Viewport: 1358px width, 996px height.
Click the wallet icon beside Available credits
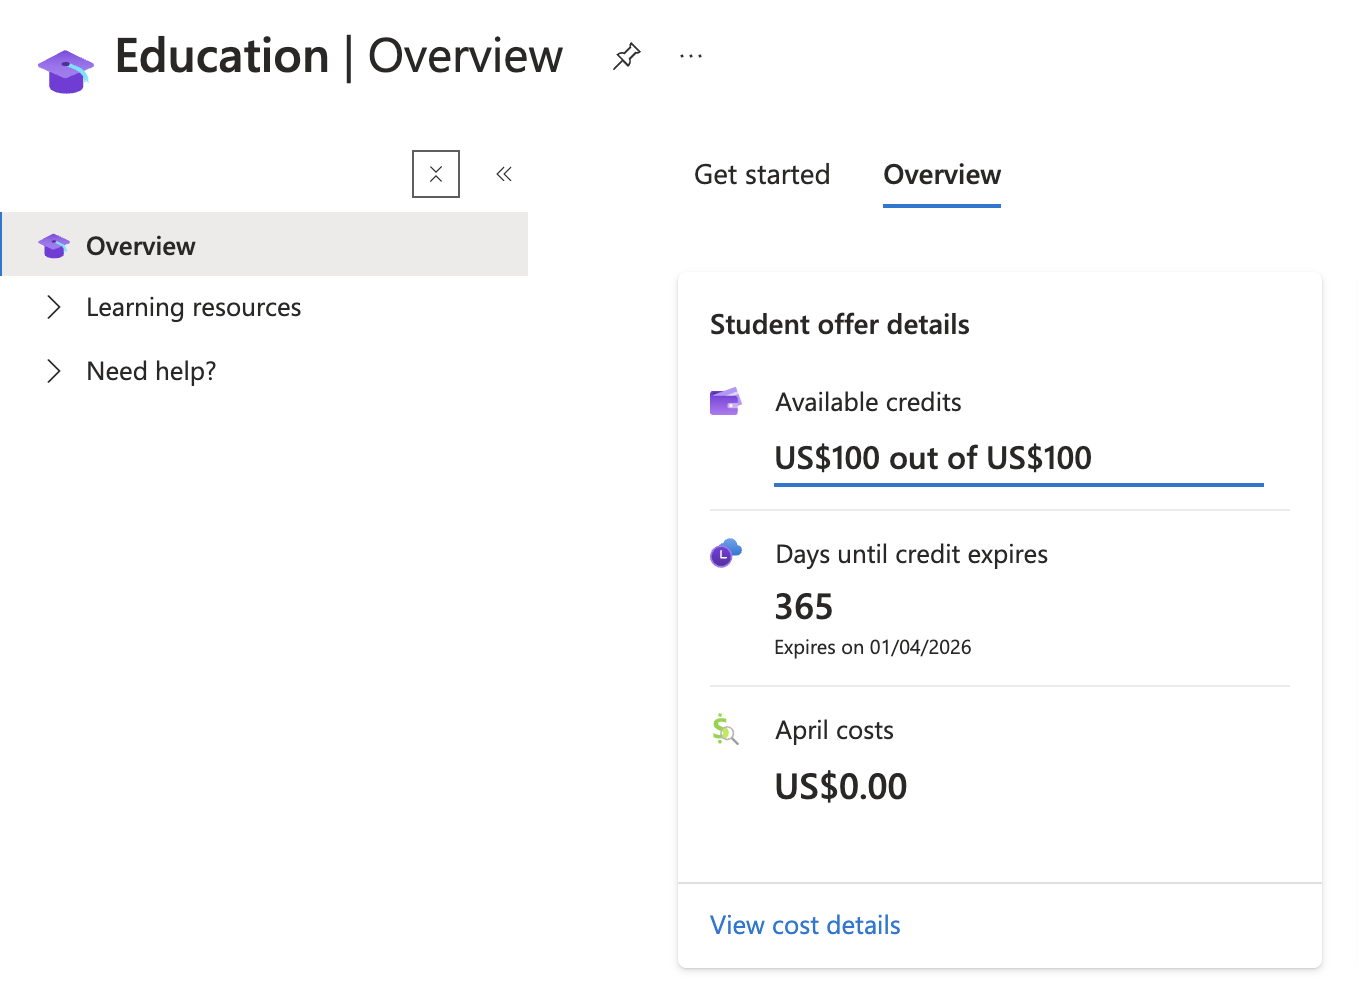tap(725, 402)
